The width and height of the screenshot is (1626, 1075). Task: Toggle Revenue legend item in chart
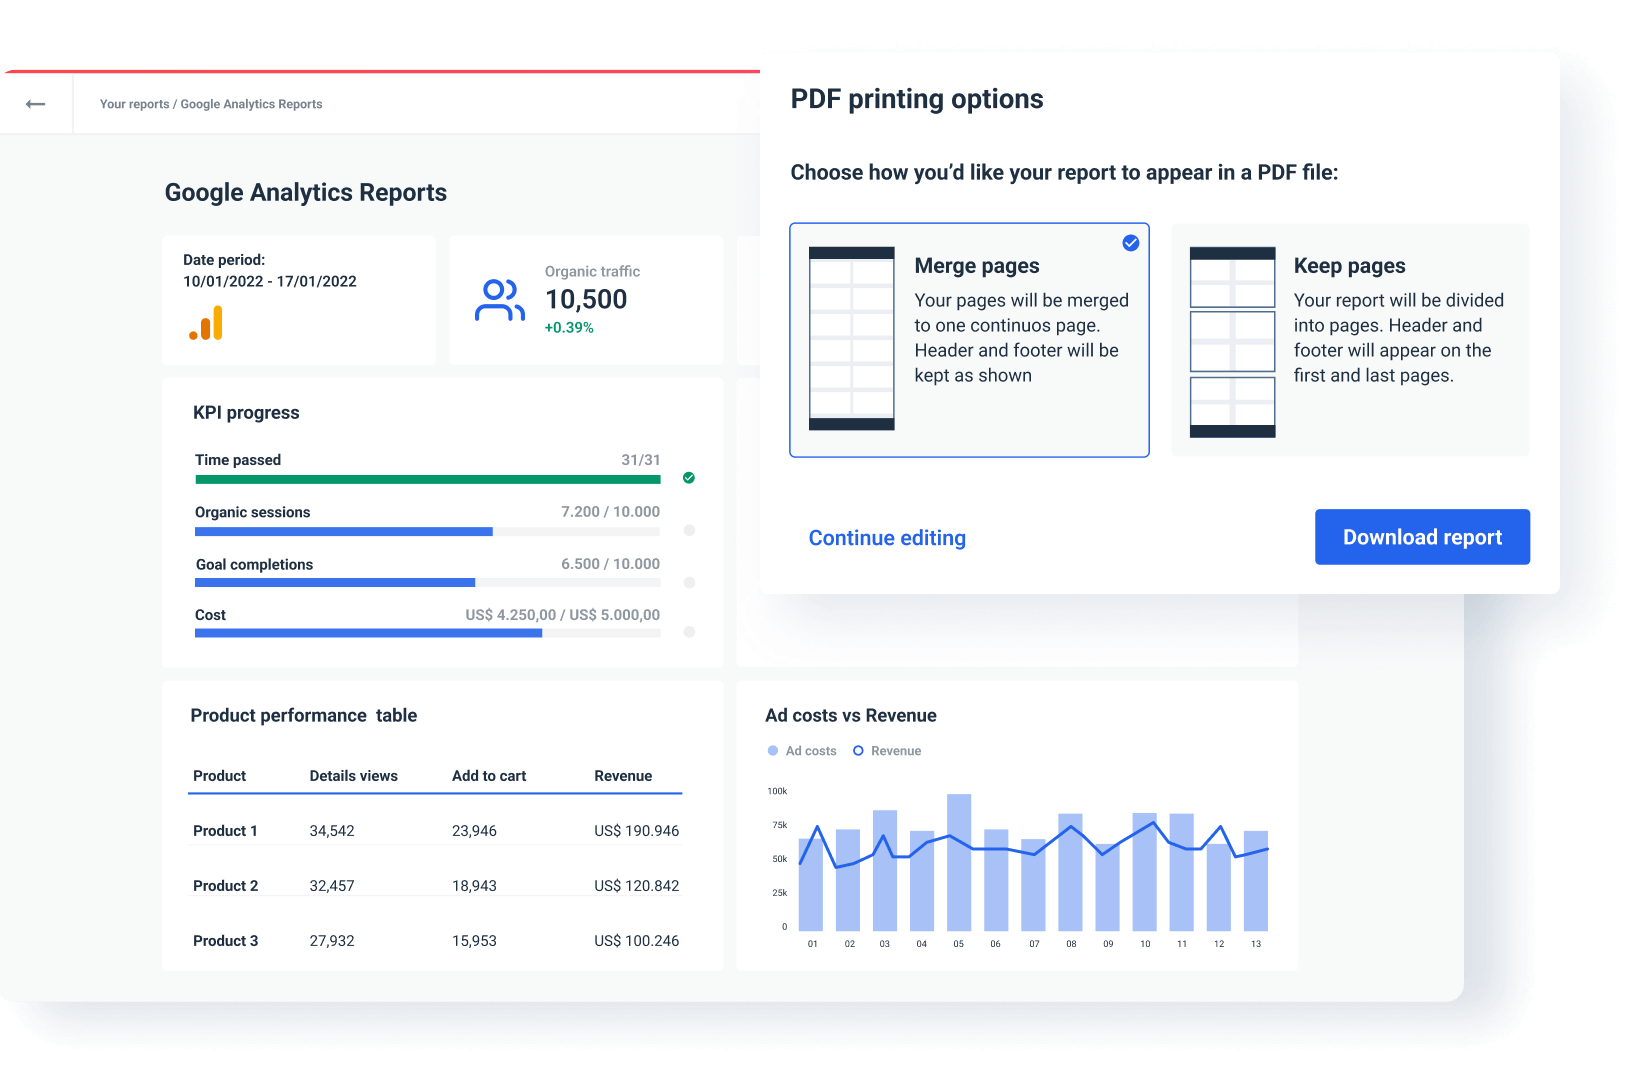click(887, 751)
